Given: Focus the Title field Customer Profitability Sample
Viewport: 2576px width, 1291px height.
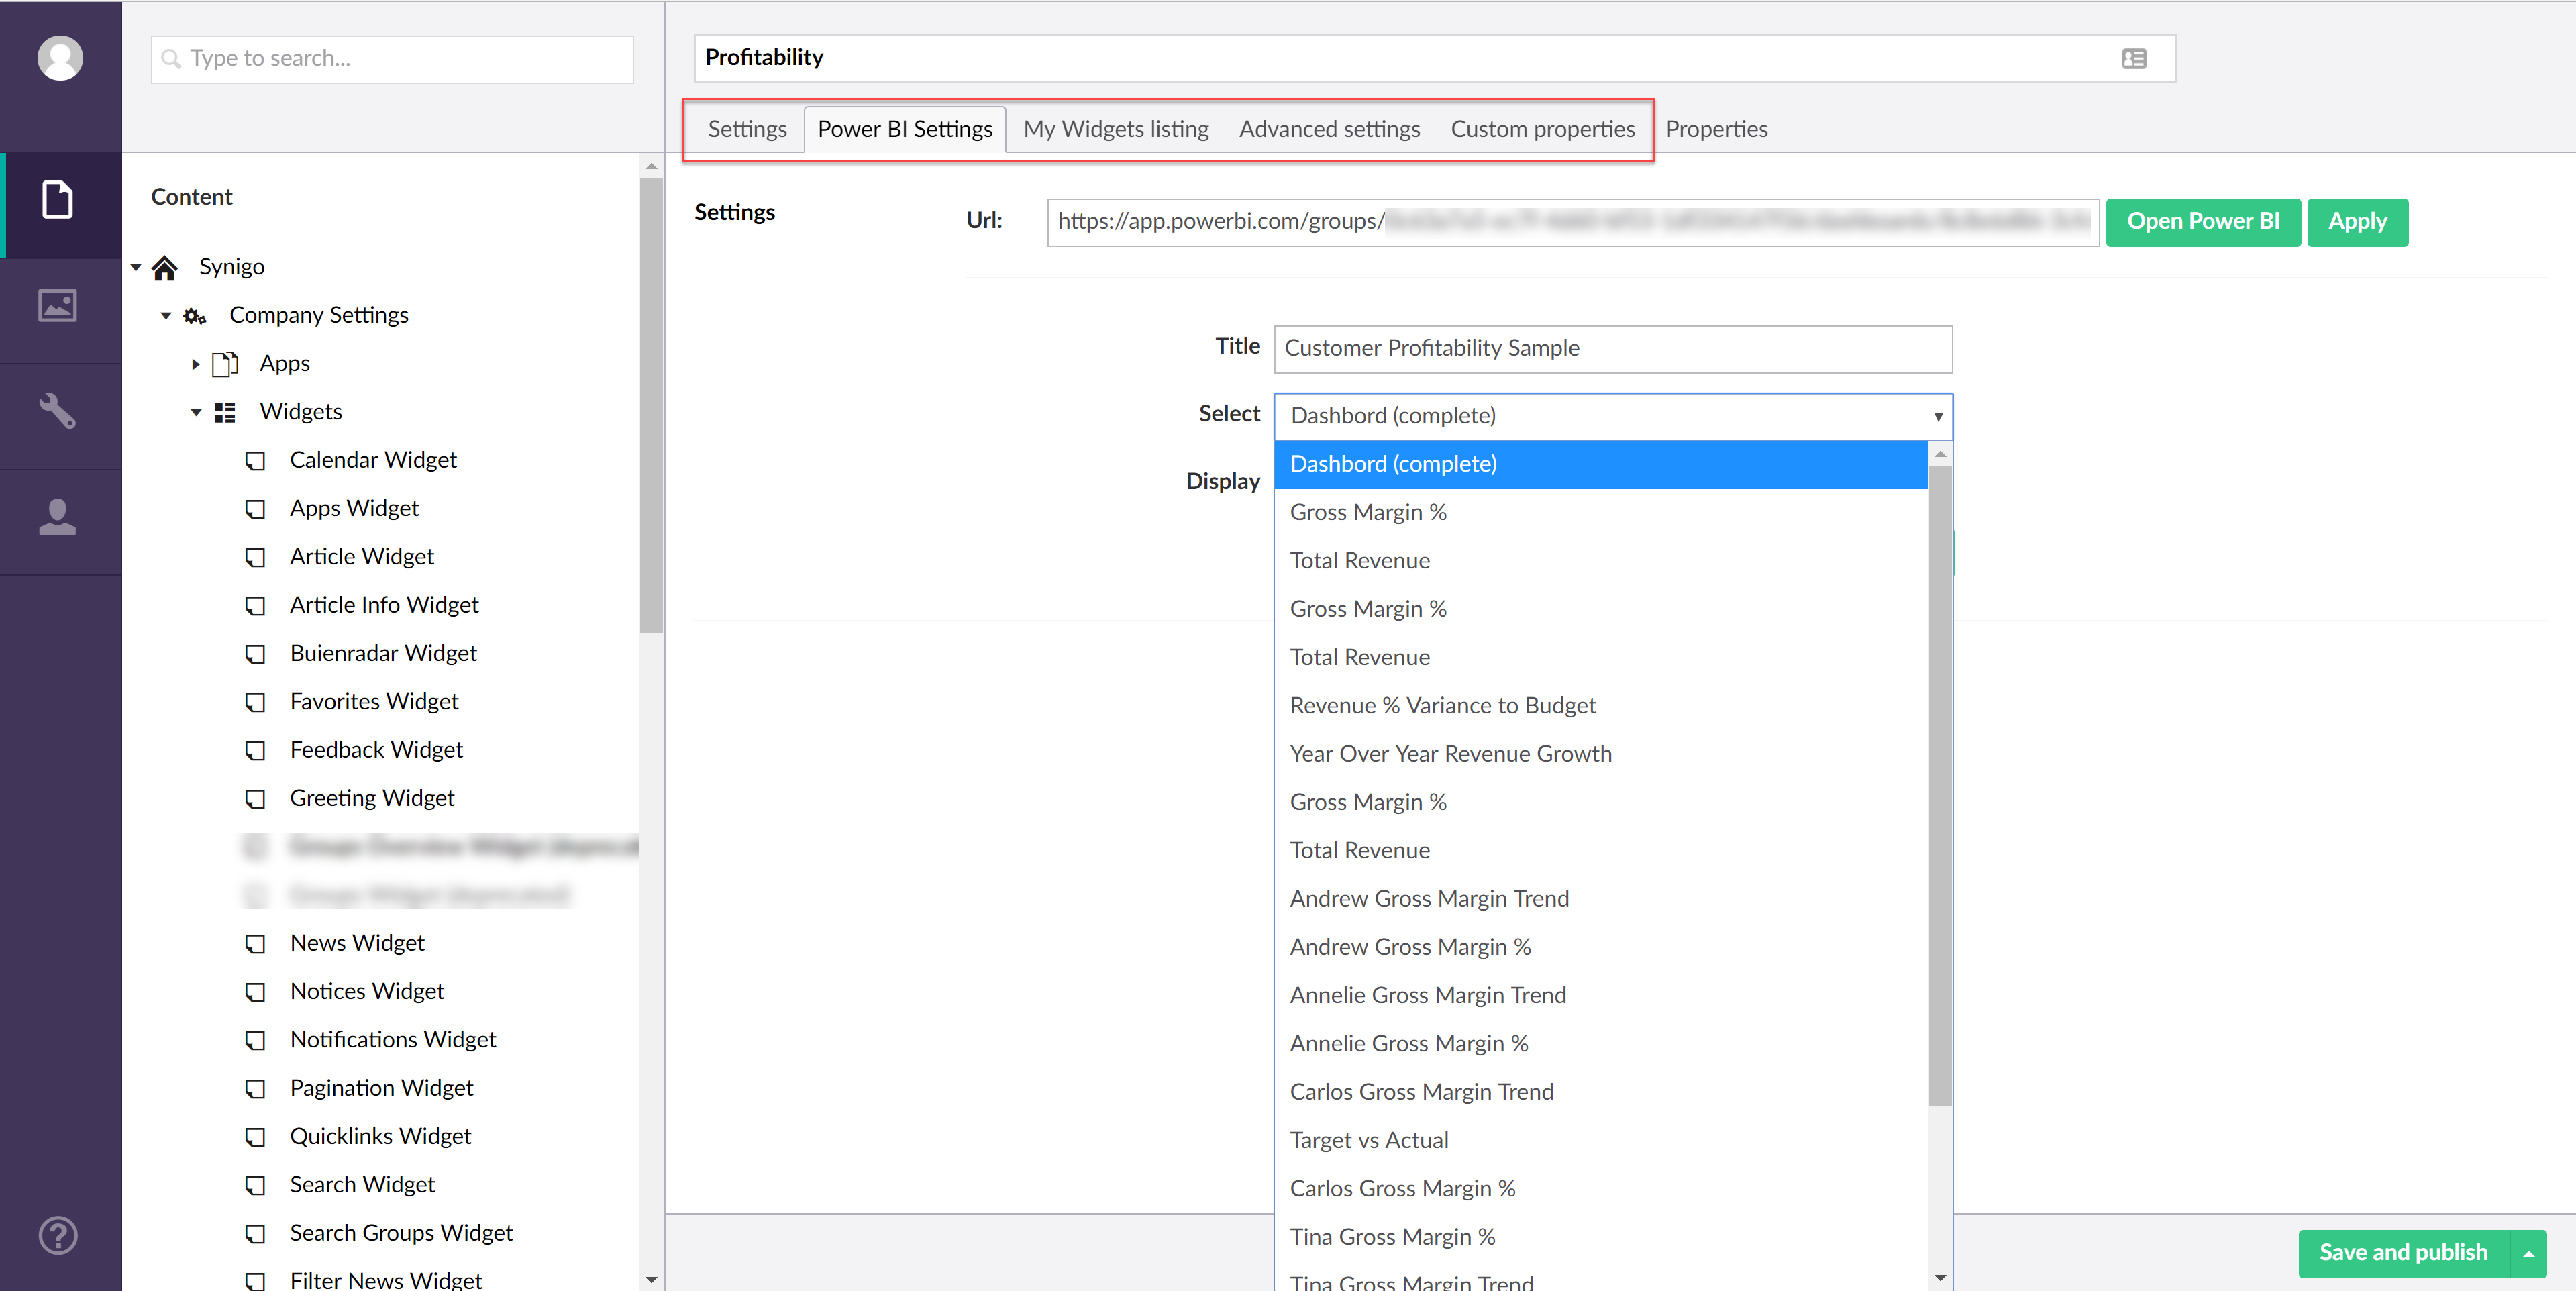Looking at the screenshot, I should (1612, 349).
